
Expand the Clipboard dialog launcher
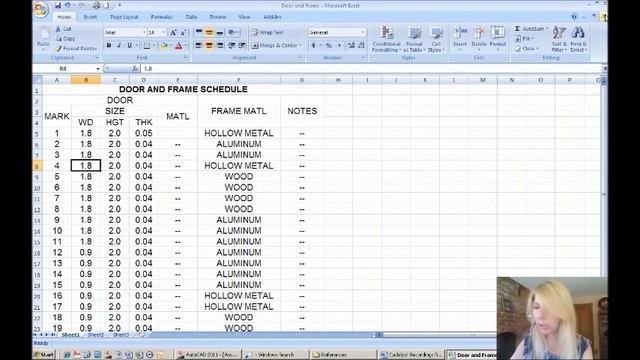click(96, 58)
